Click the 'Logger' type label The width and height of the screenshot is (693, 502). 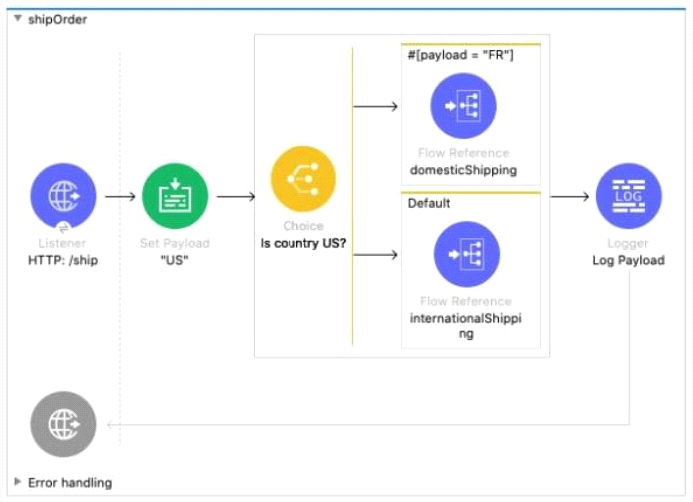click(628, 243)
